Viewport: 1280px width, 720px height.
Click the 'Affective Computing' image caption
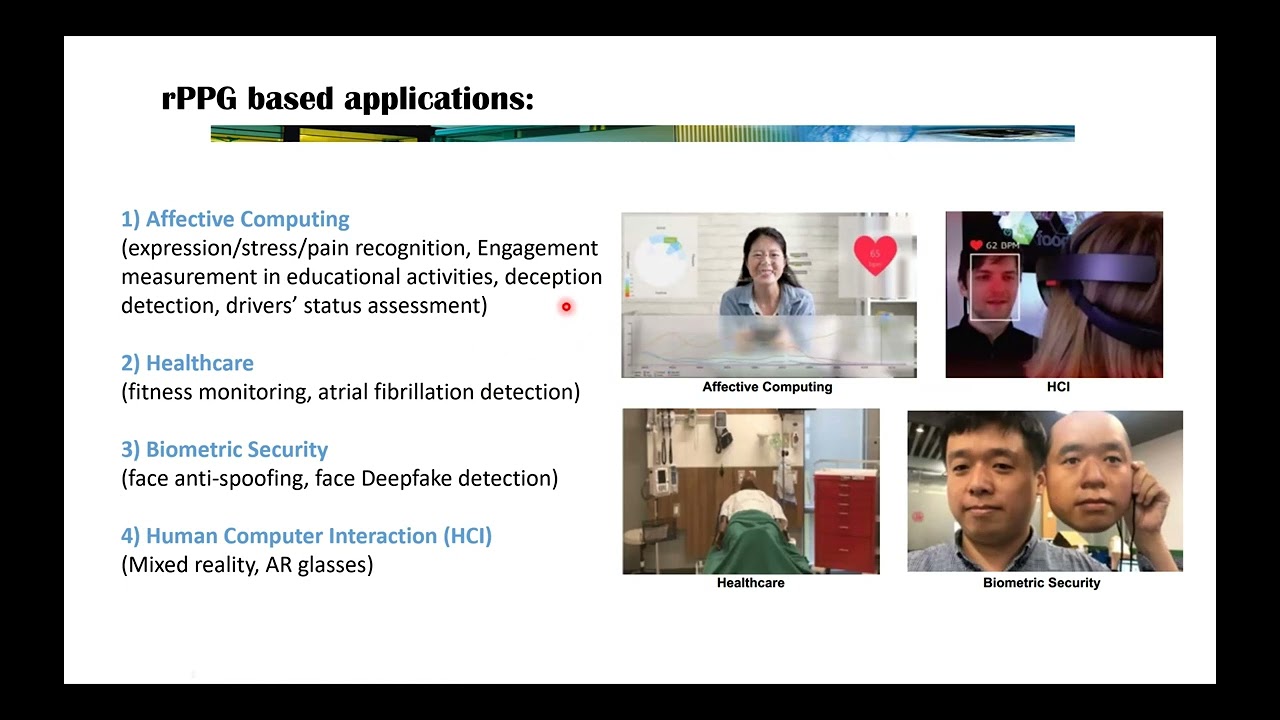767,387
